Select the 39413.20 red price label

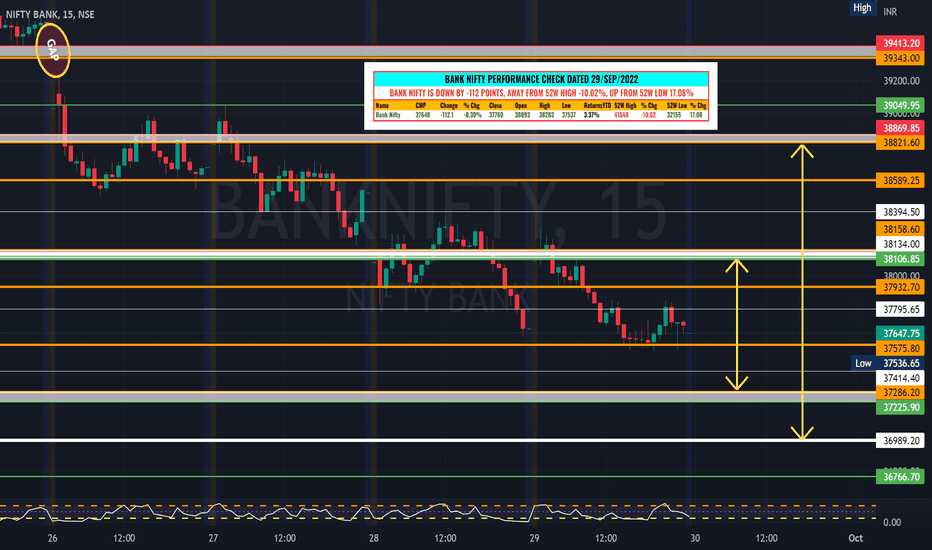900,43
